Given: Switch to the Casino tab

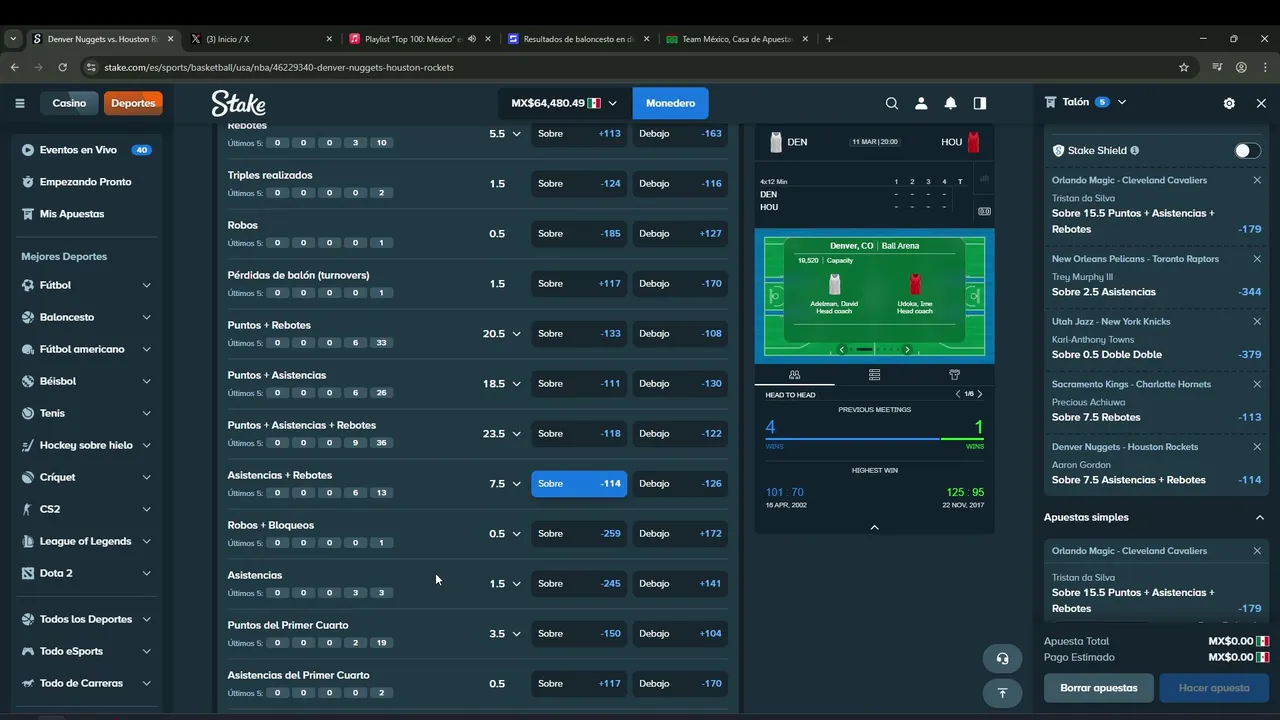Looking at the screenshot, I should point(69,103).
